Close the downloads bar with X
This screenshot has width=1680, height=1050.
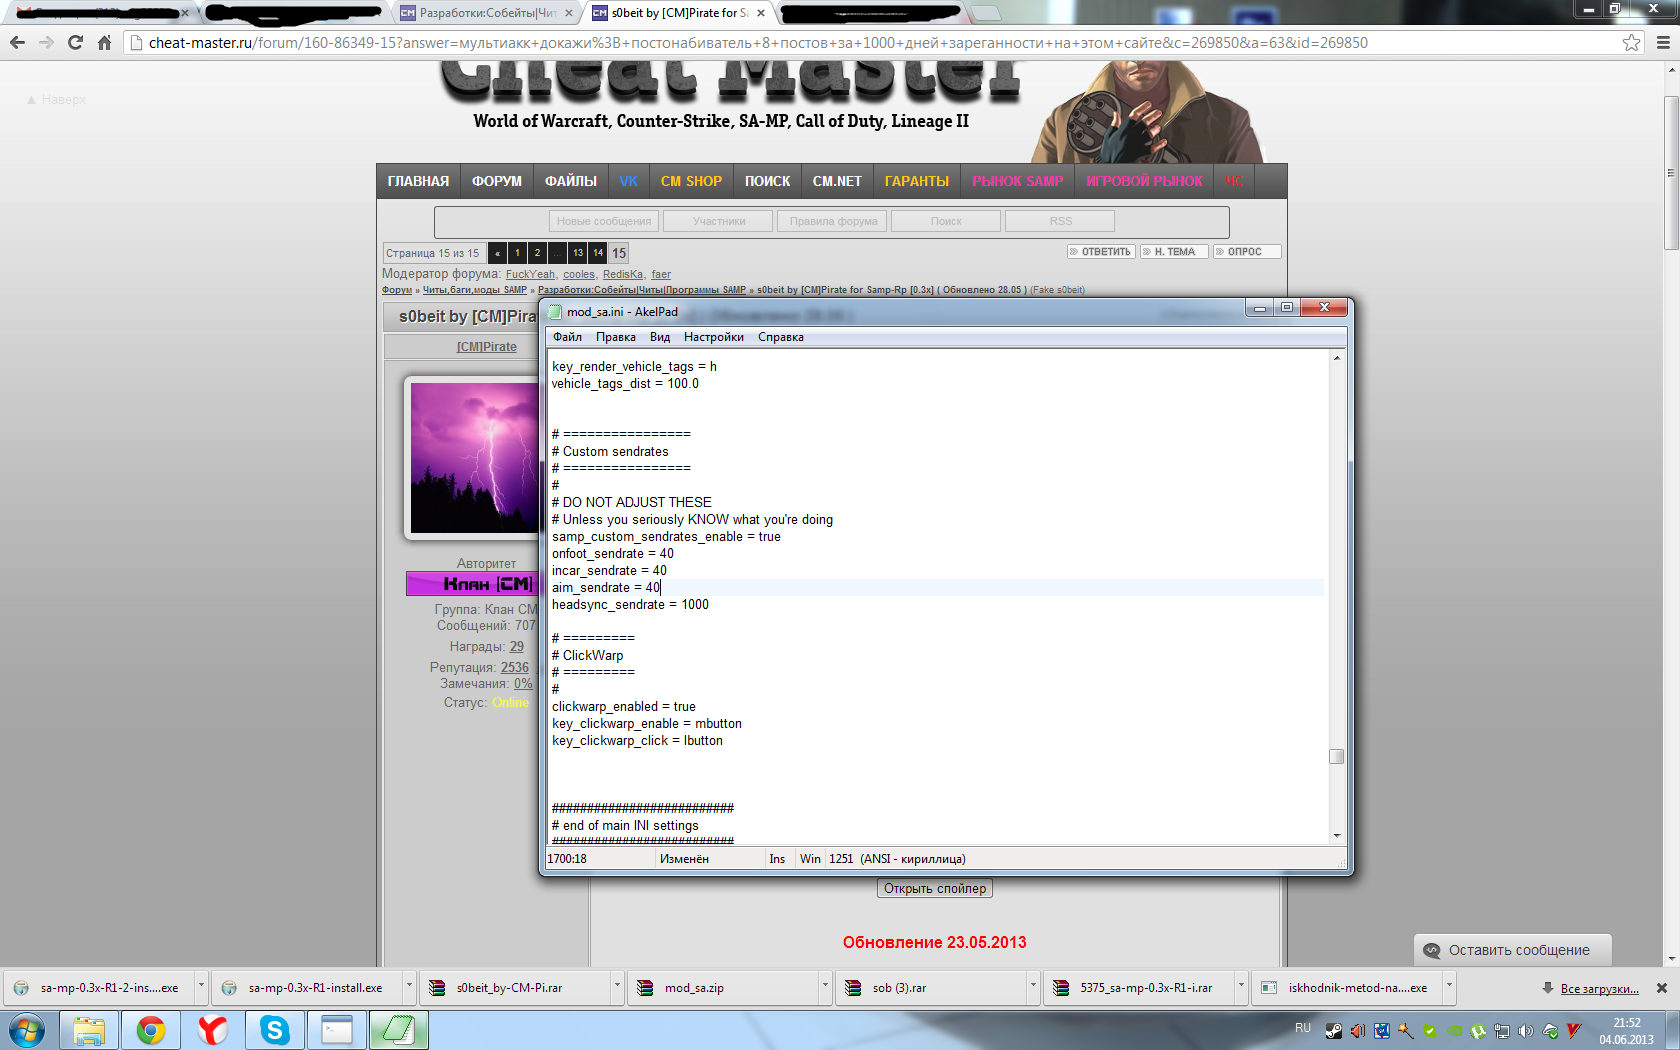pos(1662,988)
